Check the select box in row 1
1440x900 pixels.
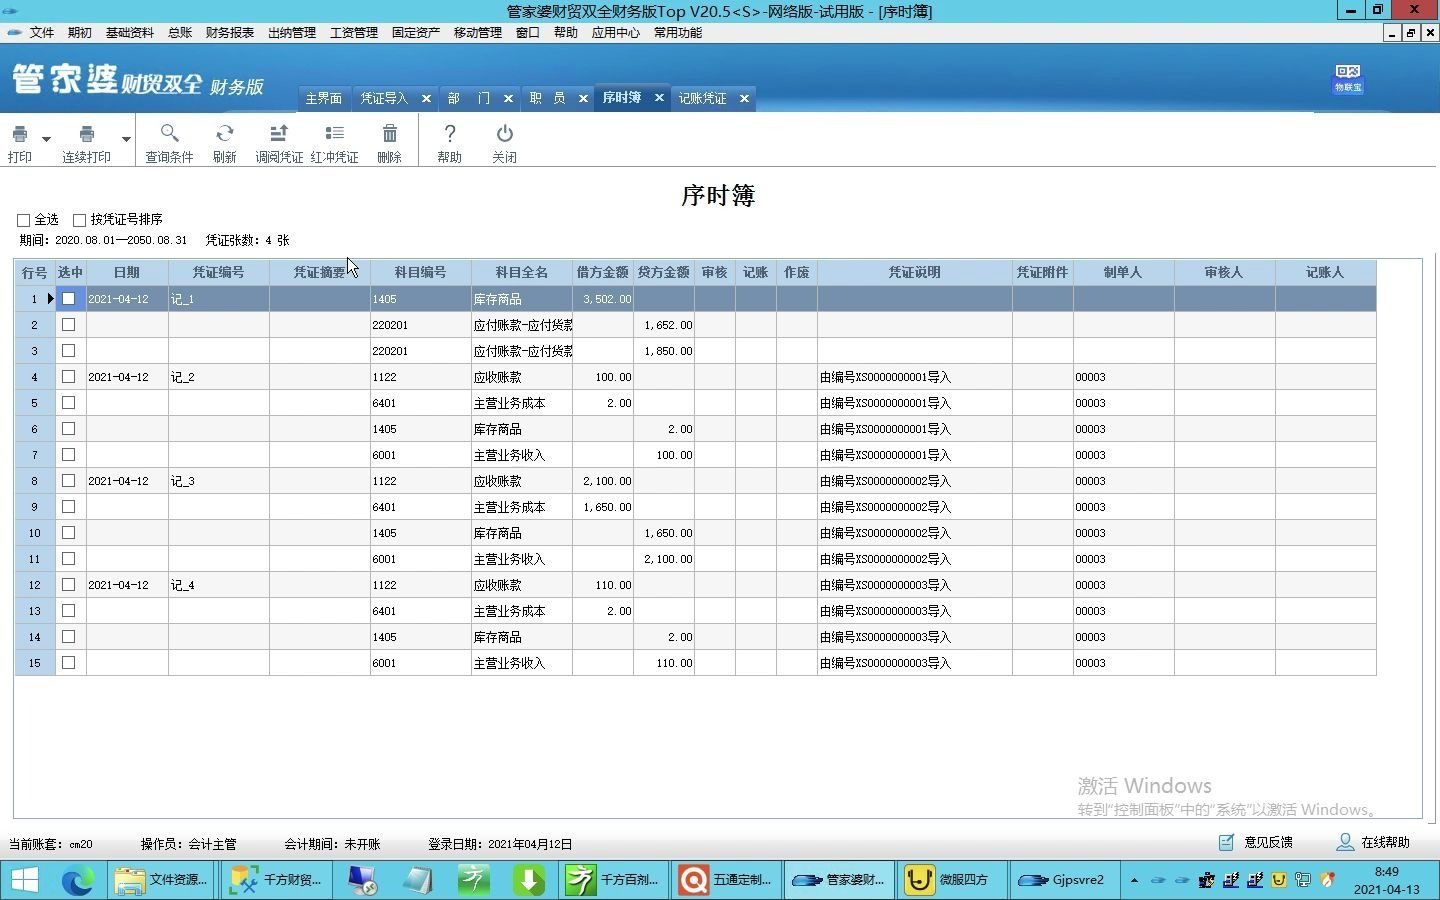pos(69,298)
